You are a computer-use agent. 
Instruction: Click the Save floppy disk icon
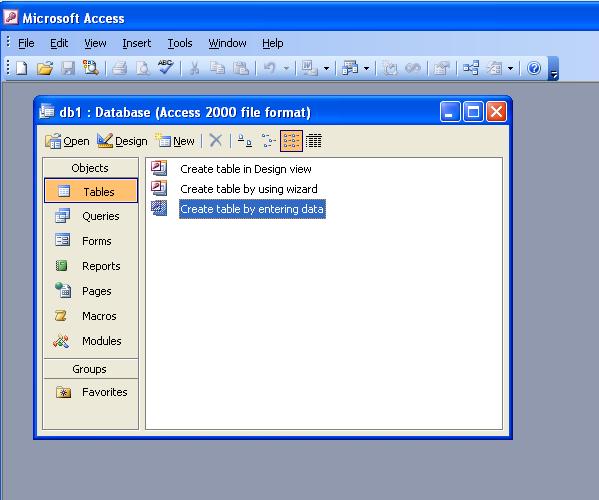pos(68,68)
